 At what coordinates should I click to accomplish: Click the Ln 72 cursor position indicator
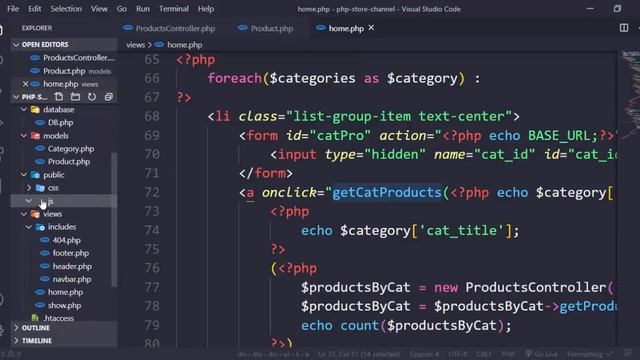359,354
